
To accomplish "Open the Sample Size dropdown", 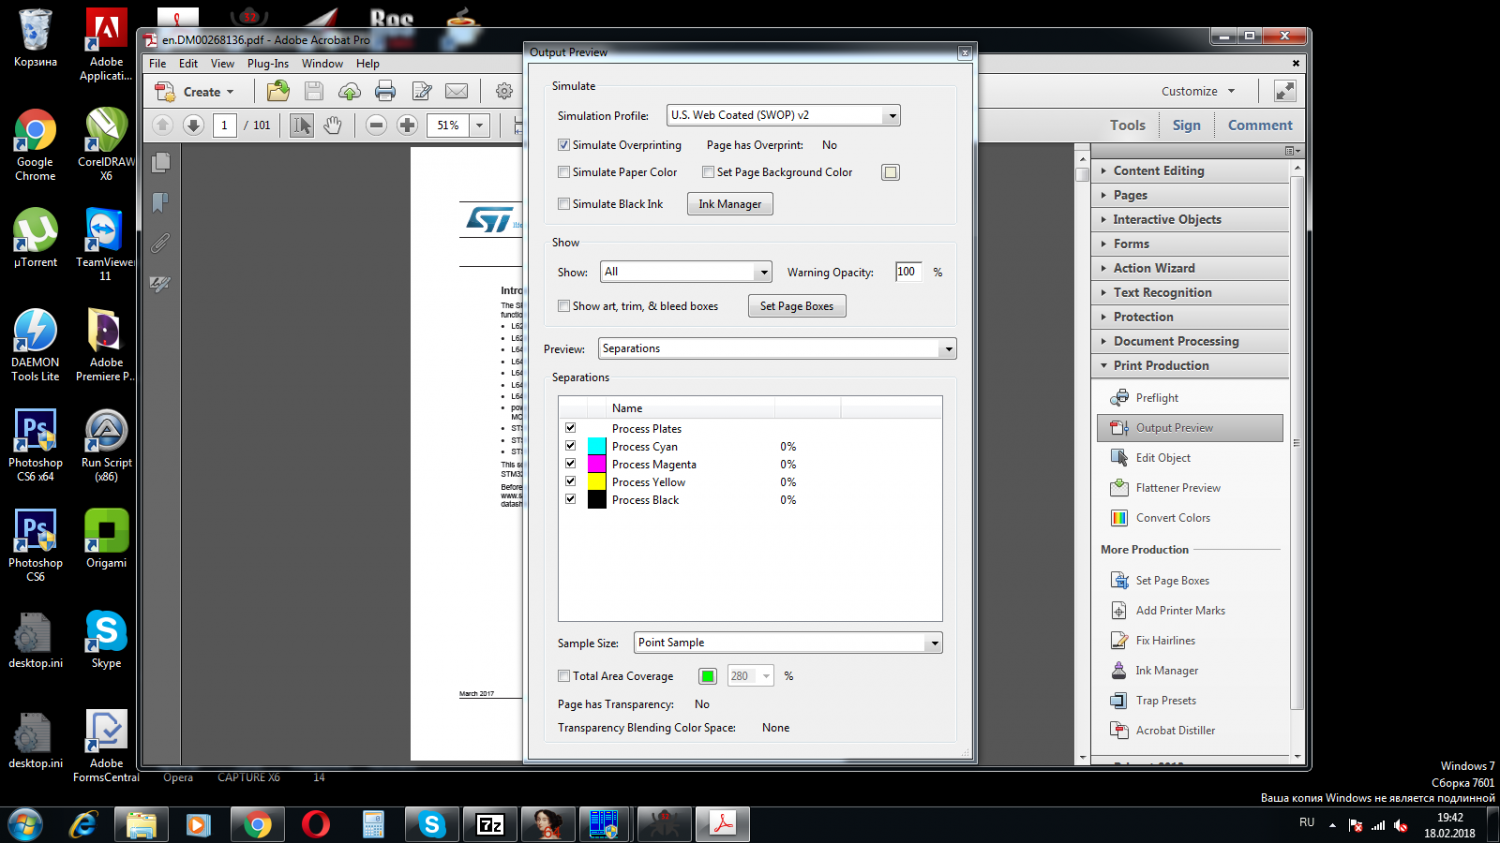I will (x=788, y=643).
